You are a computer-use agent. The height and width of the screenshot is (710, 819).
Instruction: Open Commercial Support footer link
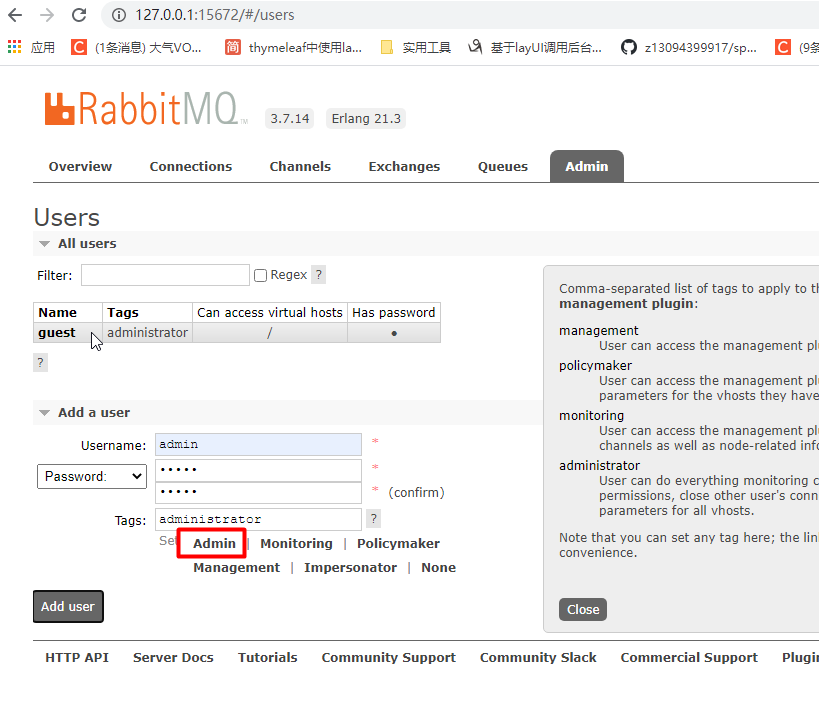[x=689, y=657]
